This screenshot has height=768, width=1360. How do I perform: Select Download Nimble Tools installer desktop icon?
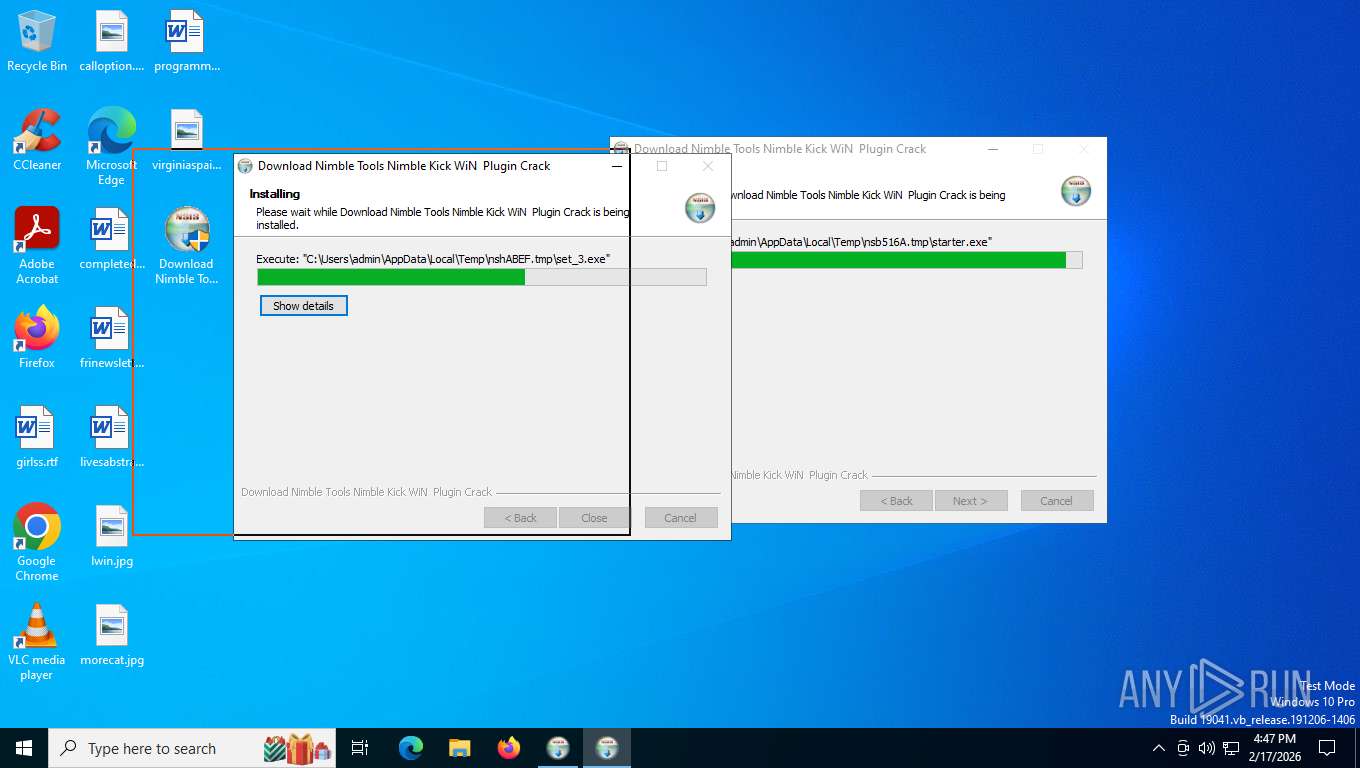(186, 246)
